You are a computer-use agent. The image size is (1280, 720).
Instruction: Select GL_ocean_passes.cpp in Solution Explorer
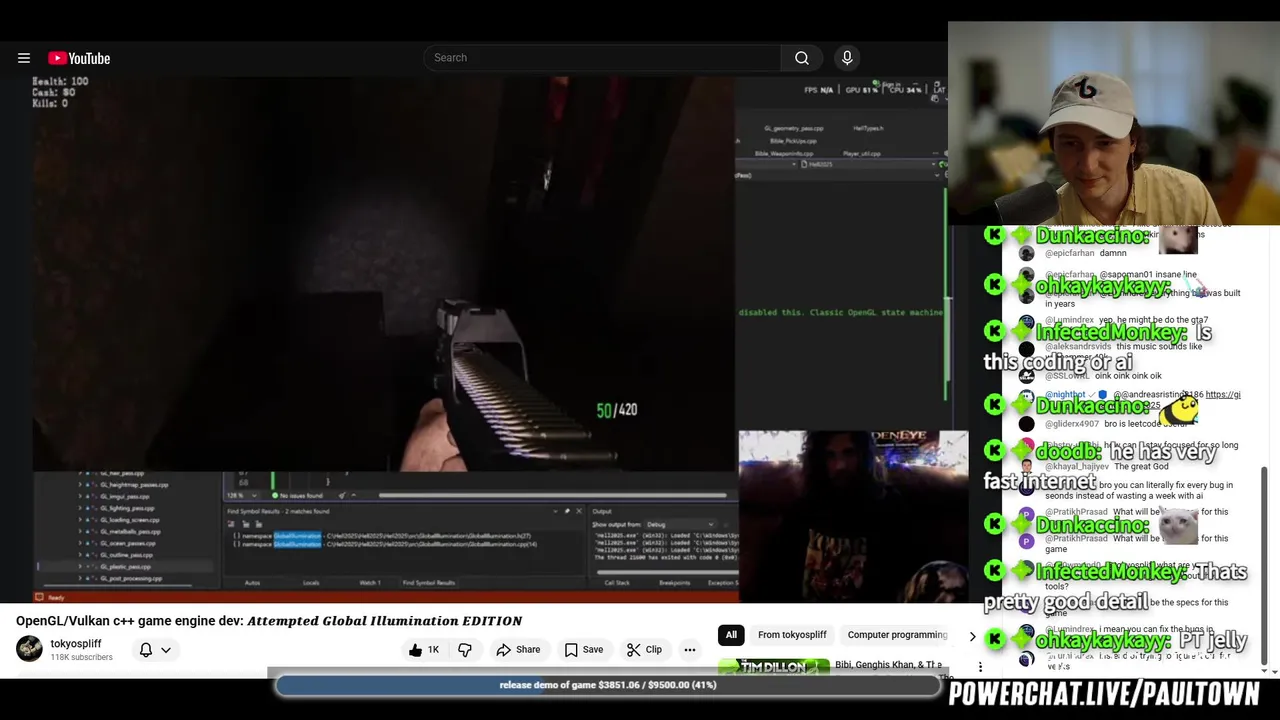[127, 543]
